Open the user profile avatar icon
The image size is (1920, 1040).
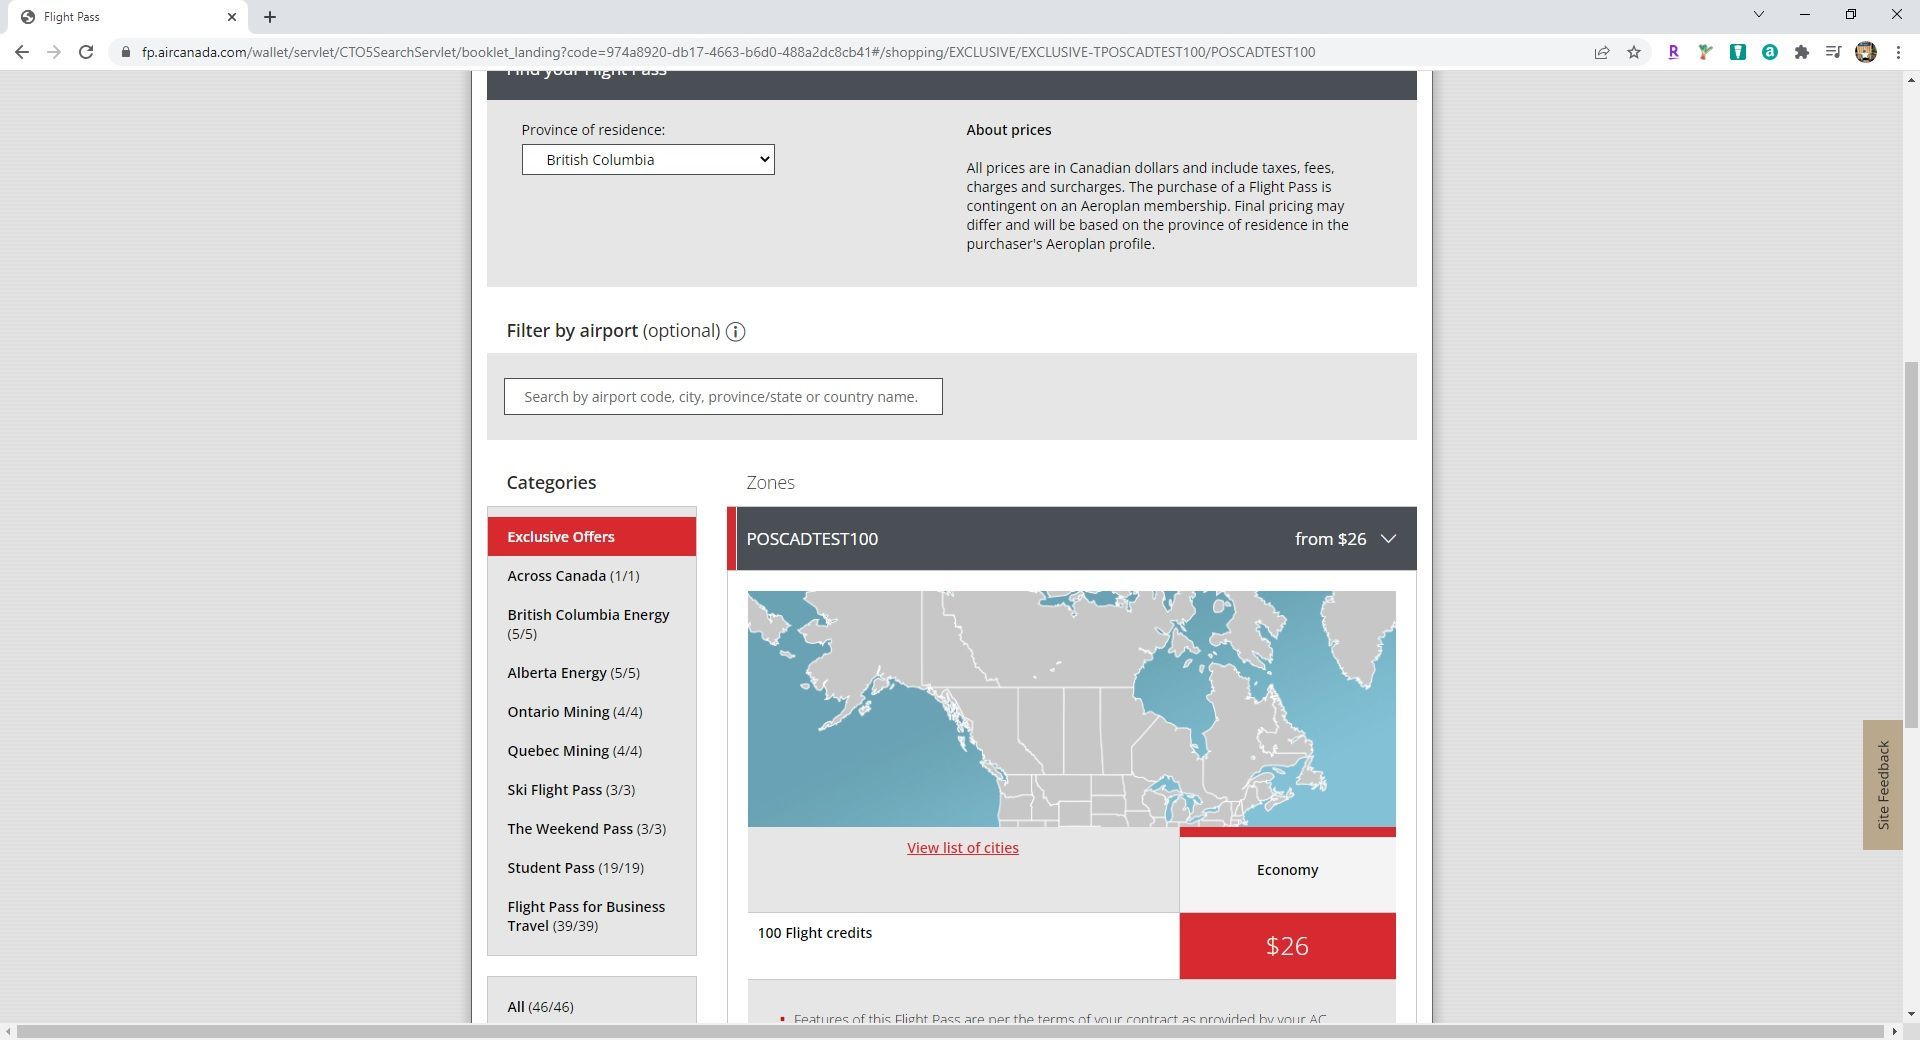(x=1866, y=52)
